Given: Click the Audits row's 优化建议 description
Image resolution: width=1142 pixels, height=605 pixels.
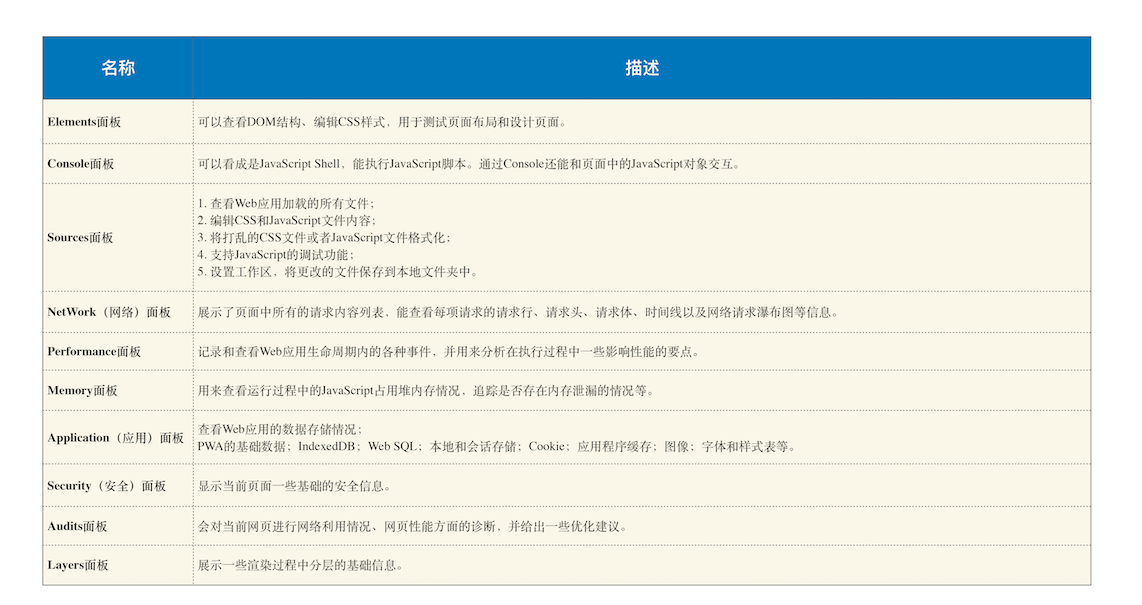Looking at the screenshot, I should tap(430, 525).
